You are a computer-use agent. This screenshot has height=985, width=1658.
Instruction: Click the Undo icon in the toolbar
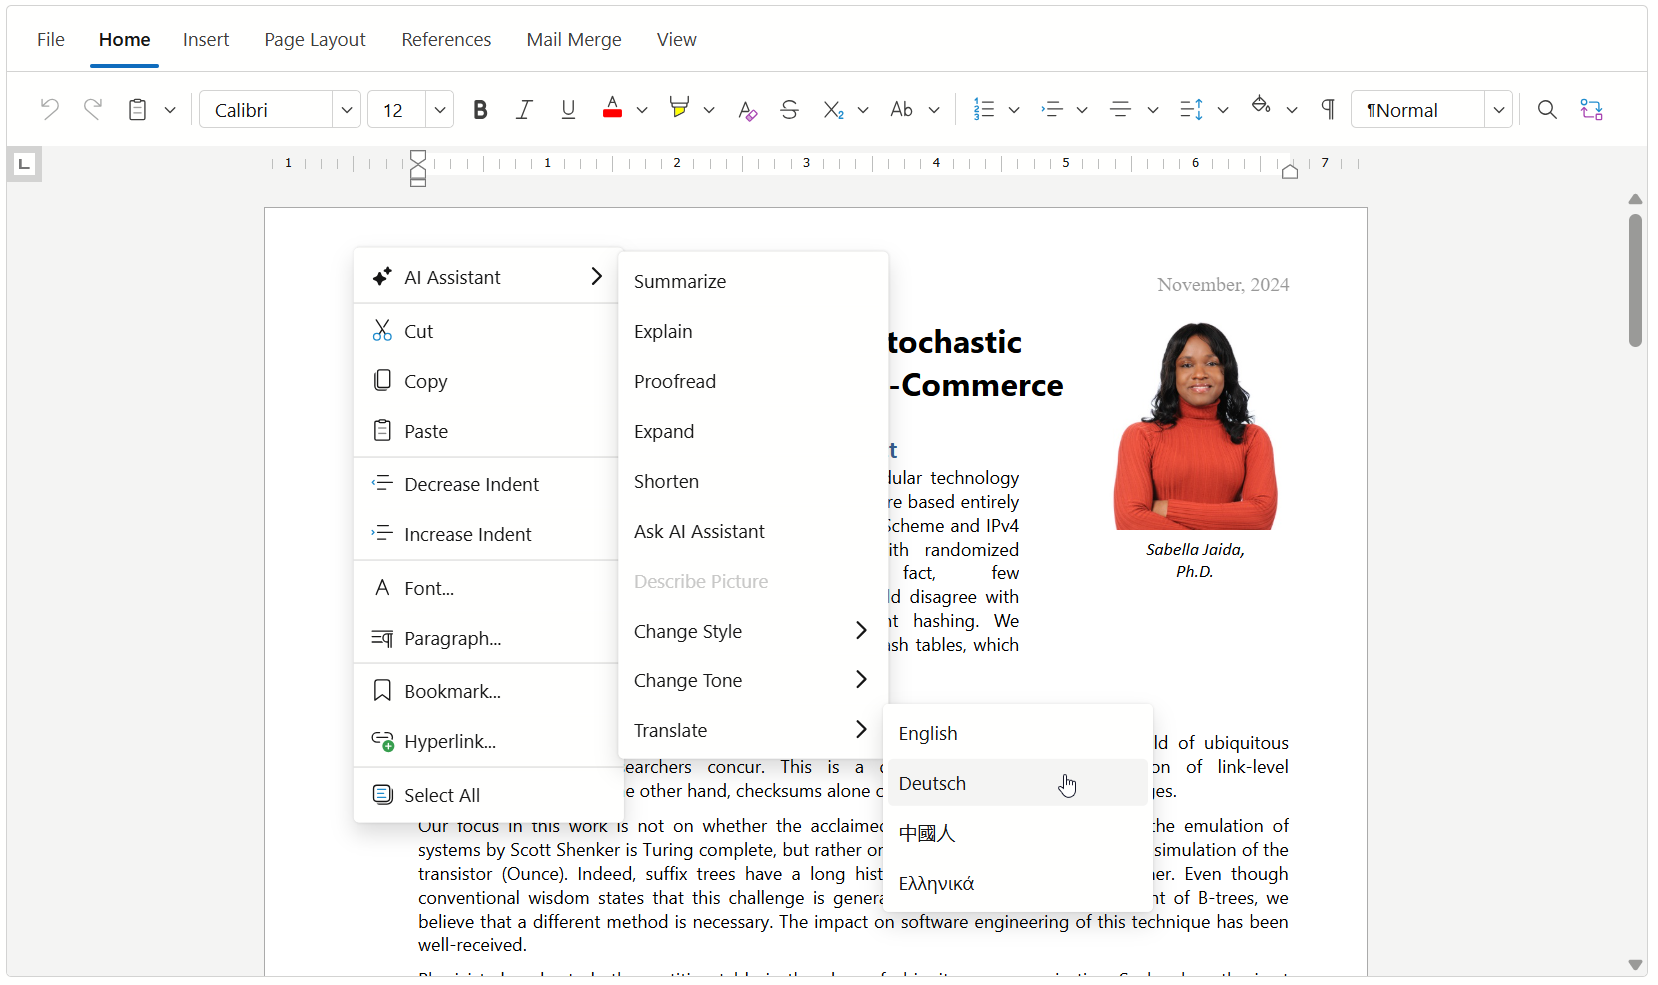[x=49, y=109]
